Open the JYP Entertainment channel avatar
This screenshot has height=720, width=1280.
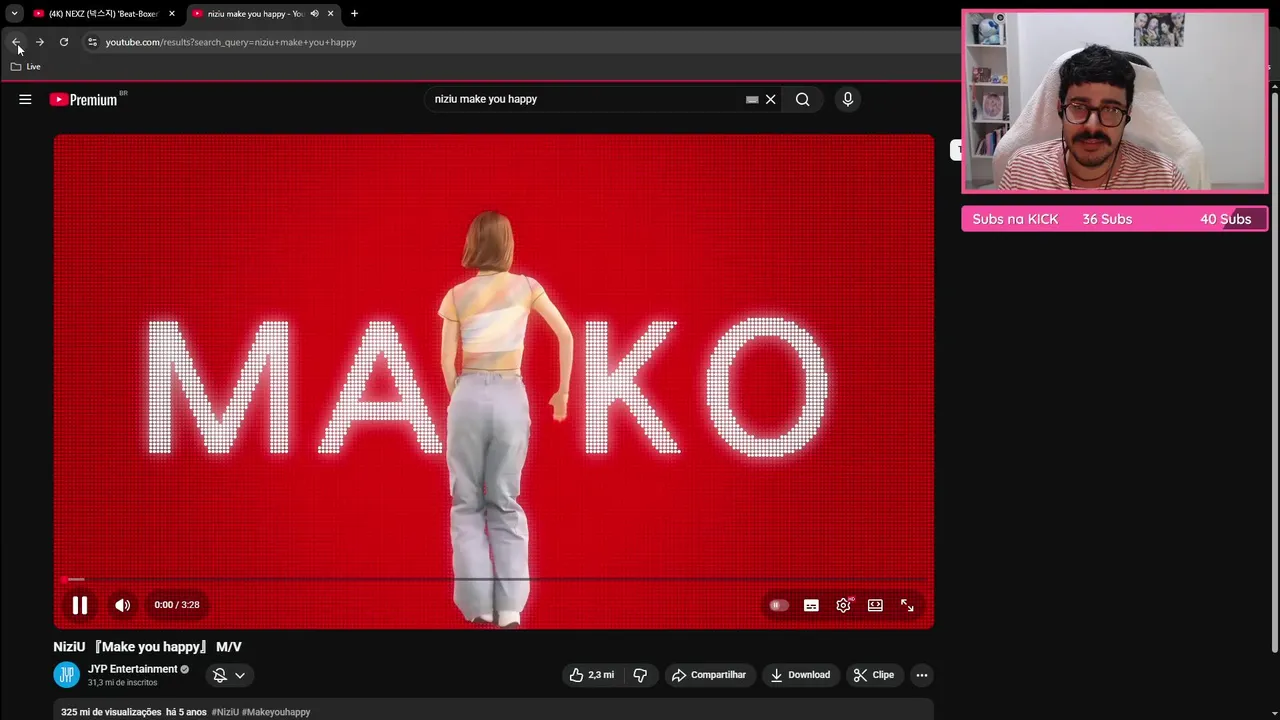67,675
